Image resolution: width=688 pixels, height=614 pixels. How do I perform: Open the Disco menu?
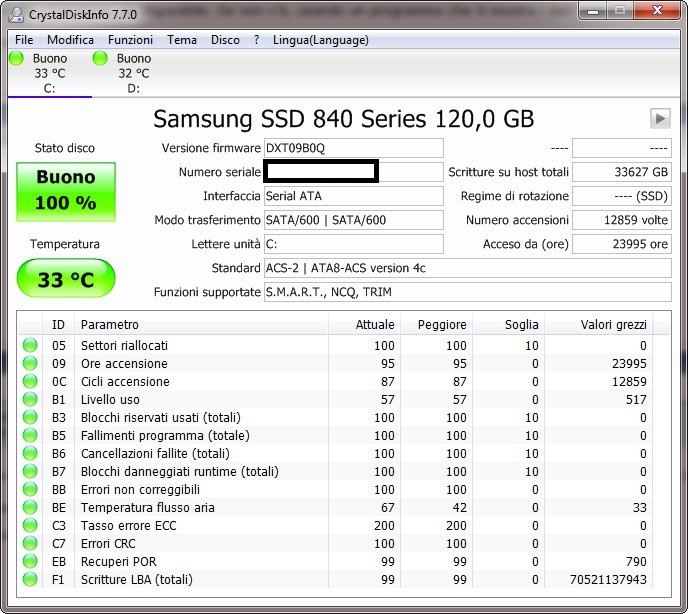click(225, 40)
